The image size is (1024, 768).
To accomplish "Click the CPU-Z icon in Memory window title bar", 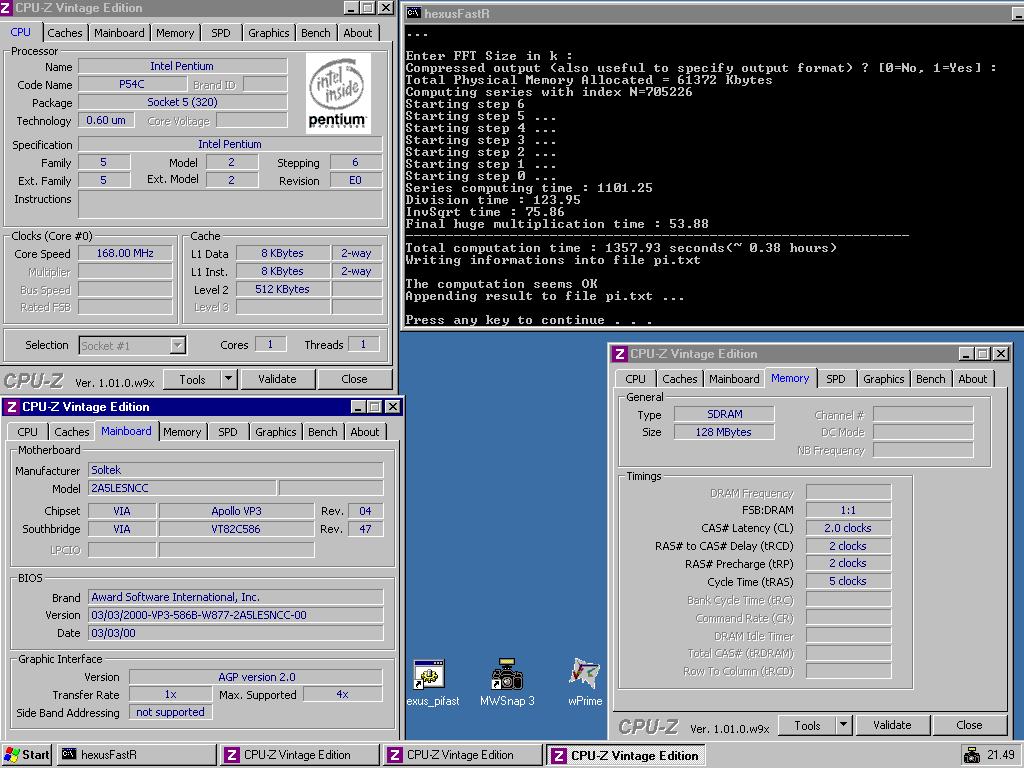I will coord(619,354).
